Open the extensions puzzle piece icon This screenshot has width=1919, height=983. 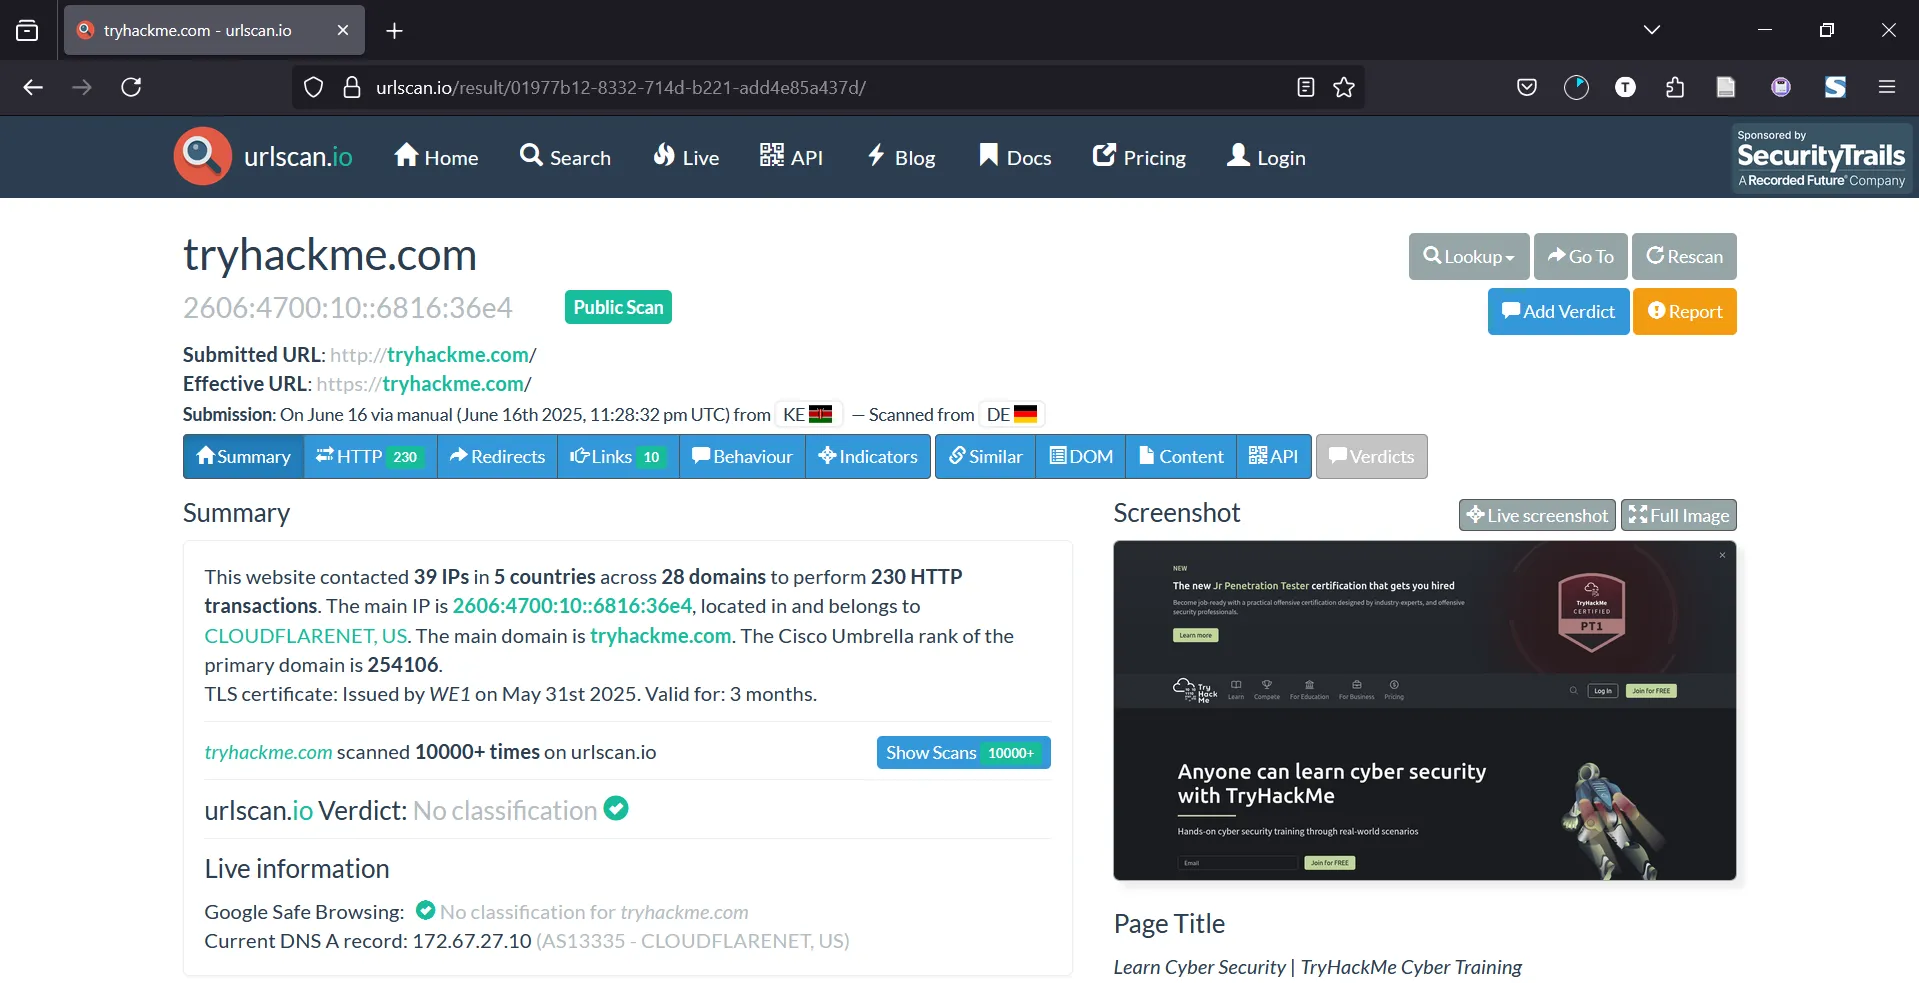(1675, 87)
